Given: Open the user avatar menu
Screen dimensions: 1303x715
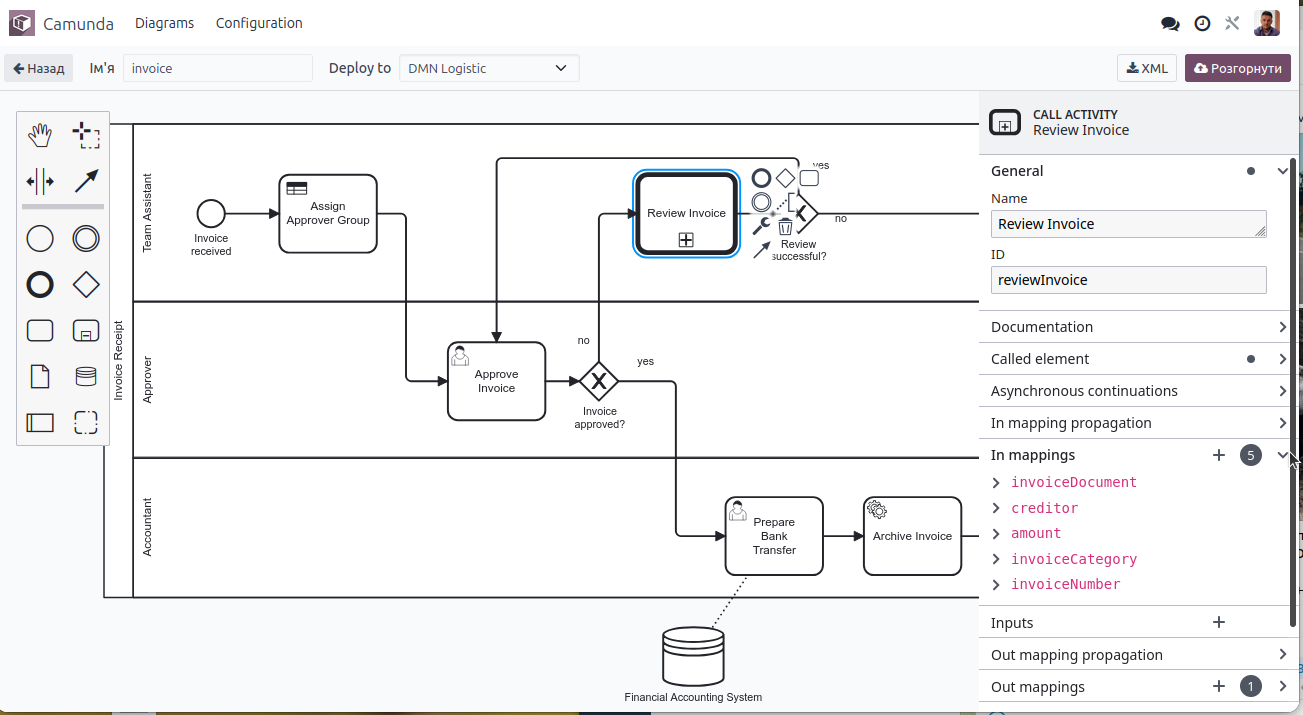Looking at the screenshot, I should [1267, 23].
